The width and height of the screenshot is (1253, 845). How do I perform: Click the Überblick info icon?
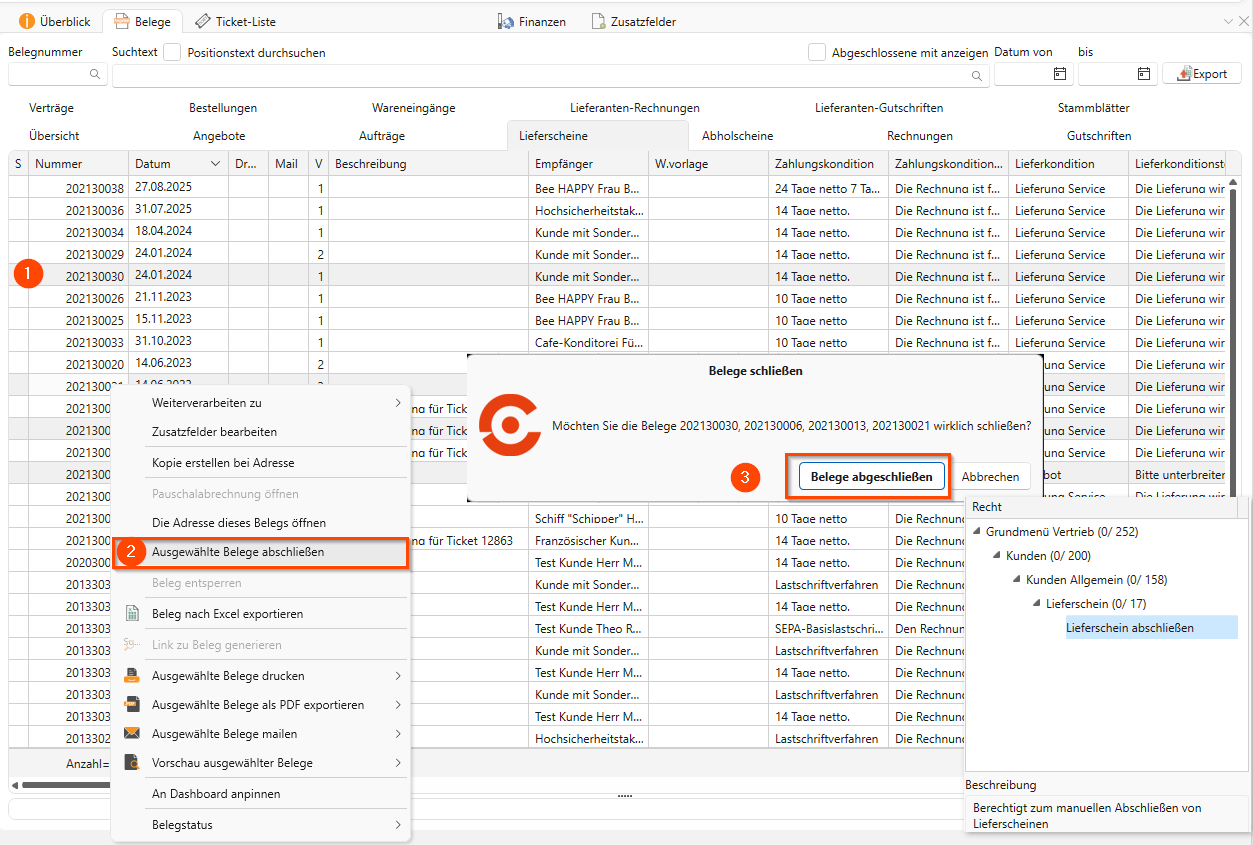click(x=26, y=21)
